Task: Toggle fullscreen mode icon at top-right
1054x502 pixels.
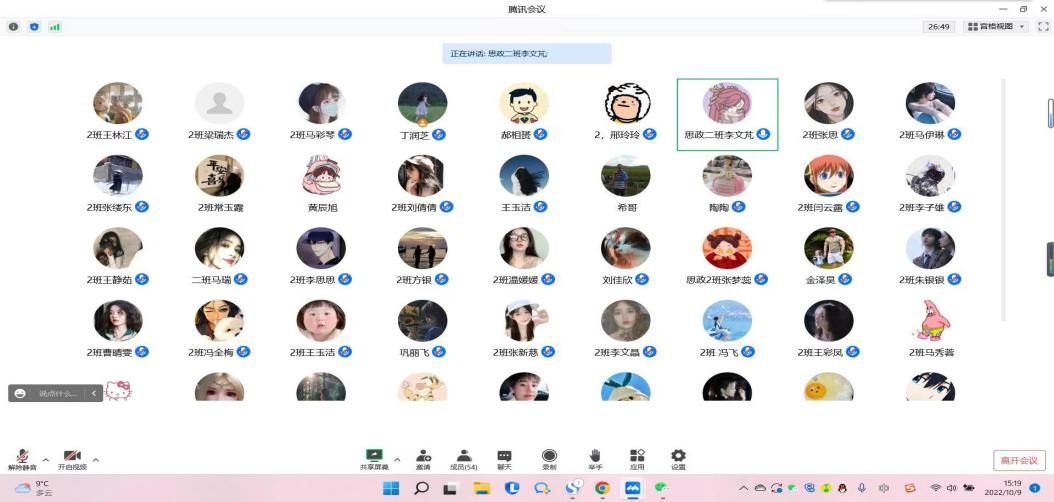Action: pos(1044,27)
